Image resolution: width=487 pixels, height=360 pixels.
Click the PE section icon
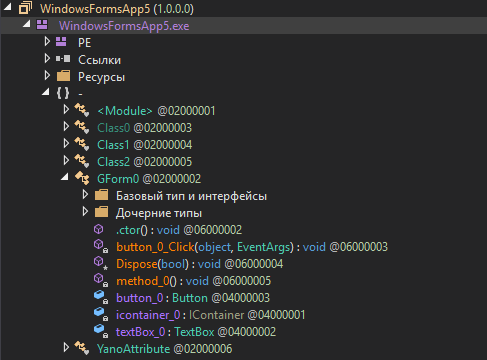point(61,41)
